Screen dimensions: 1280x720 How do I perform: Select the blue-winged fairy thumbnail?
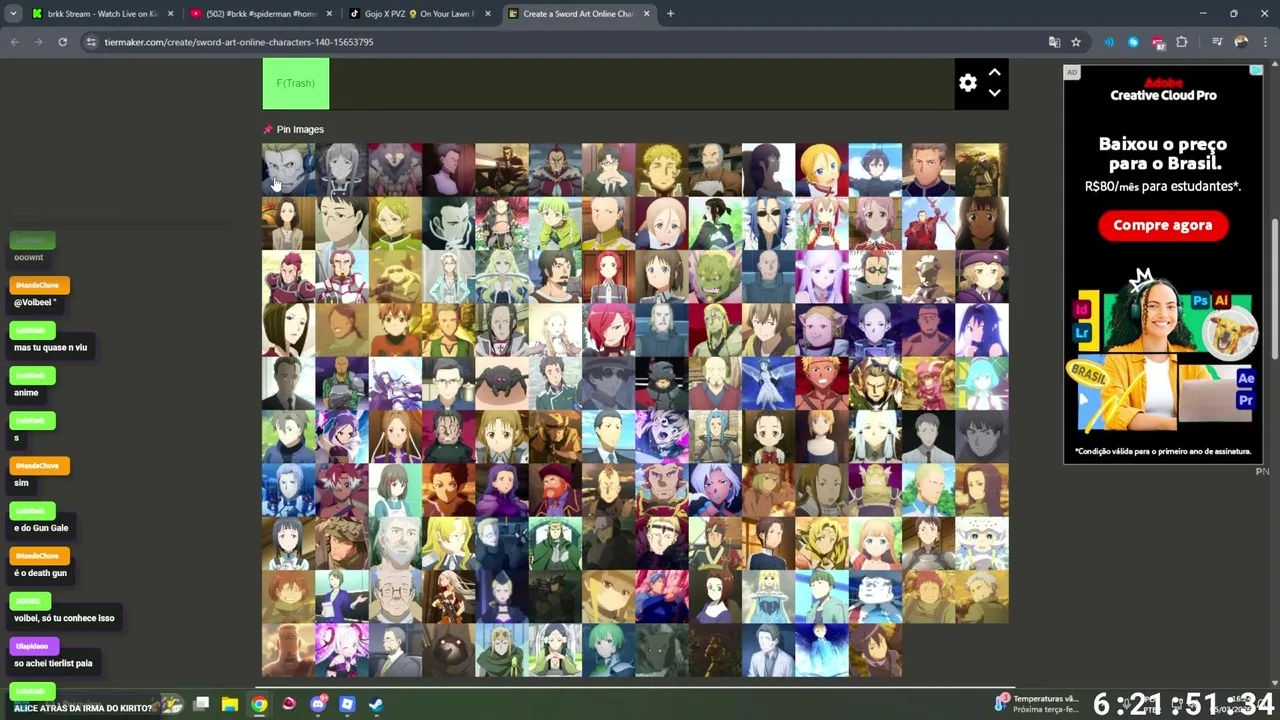click(769, 383)
